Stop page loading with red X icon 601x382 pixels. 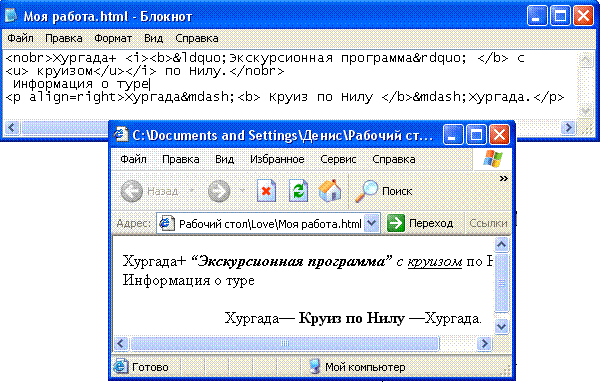(266, 190)
